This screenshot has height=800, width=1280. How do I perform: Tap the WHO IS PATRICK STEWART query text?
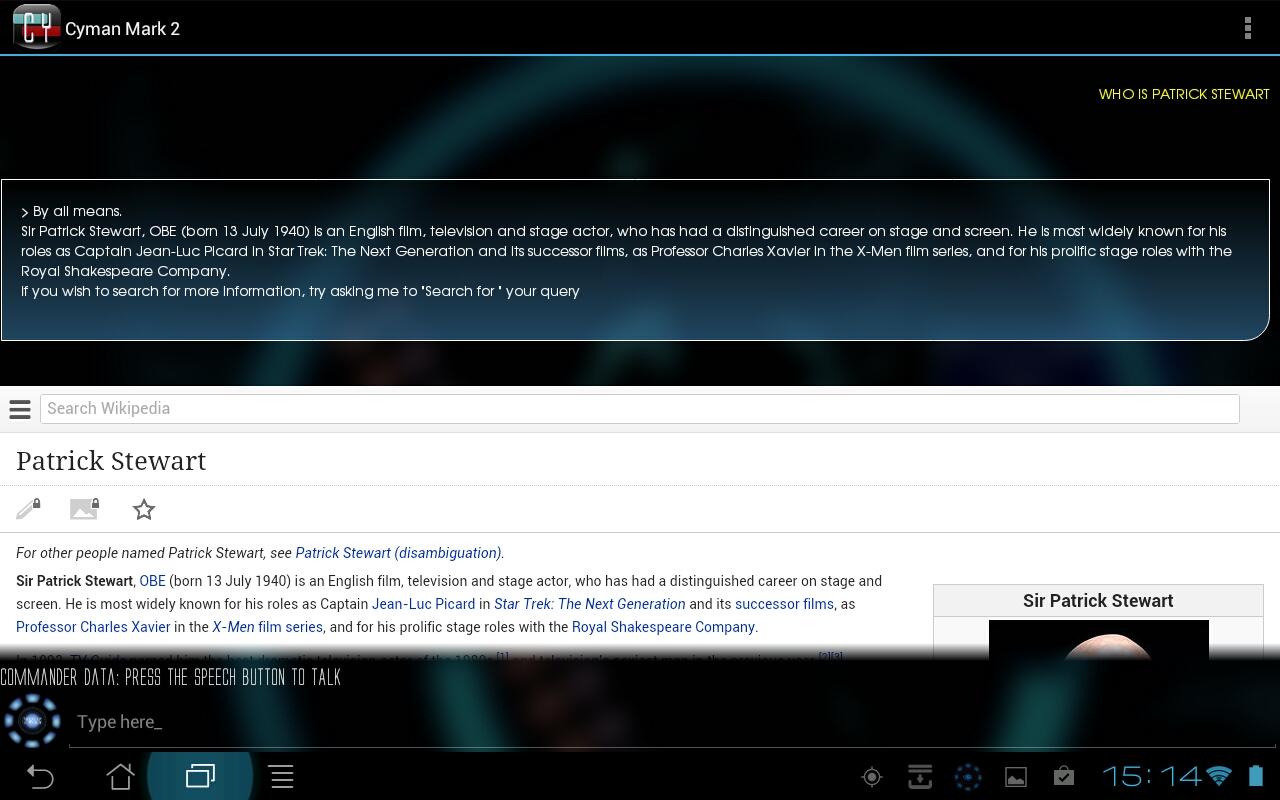[1184, 94]
